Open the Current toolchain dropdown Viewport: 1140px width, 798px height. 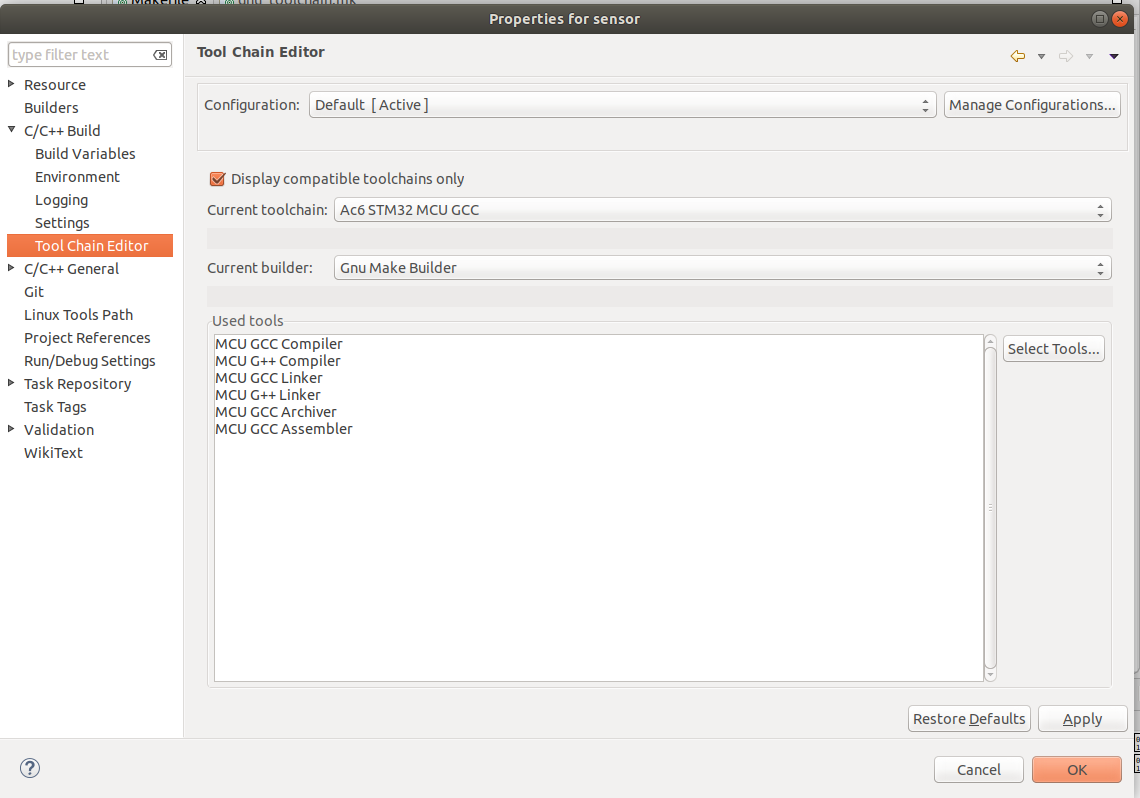tap(720, 210)
